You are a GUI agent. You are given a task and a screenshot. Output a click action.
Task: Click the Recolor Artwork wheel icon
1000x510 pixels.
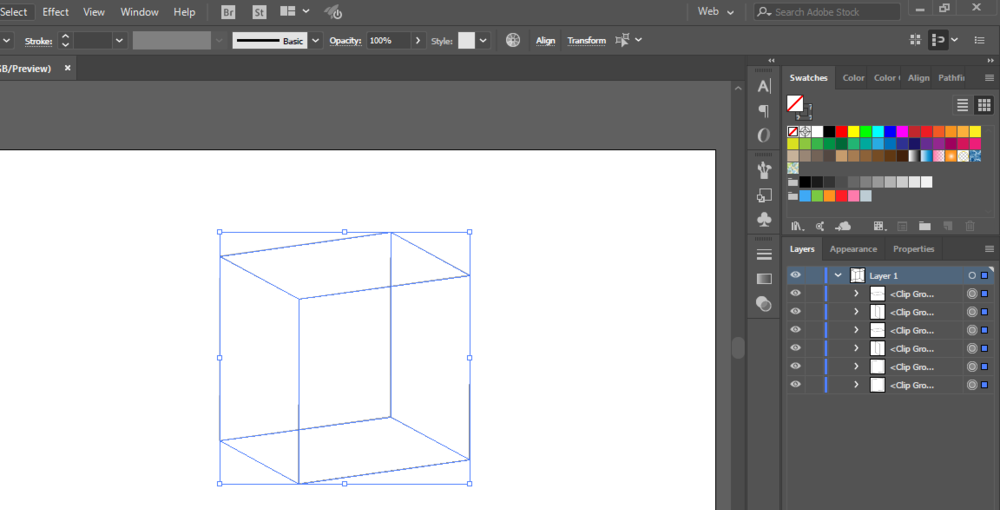tap(513, 40)
